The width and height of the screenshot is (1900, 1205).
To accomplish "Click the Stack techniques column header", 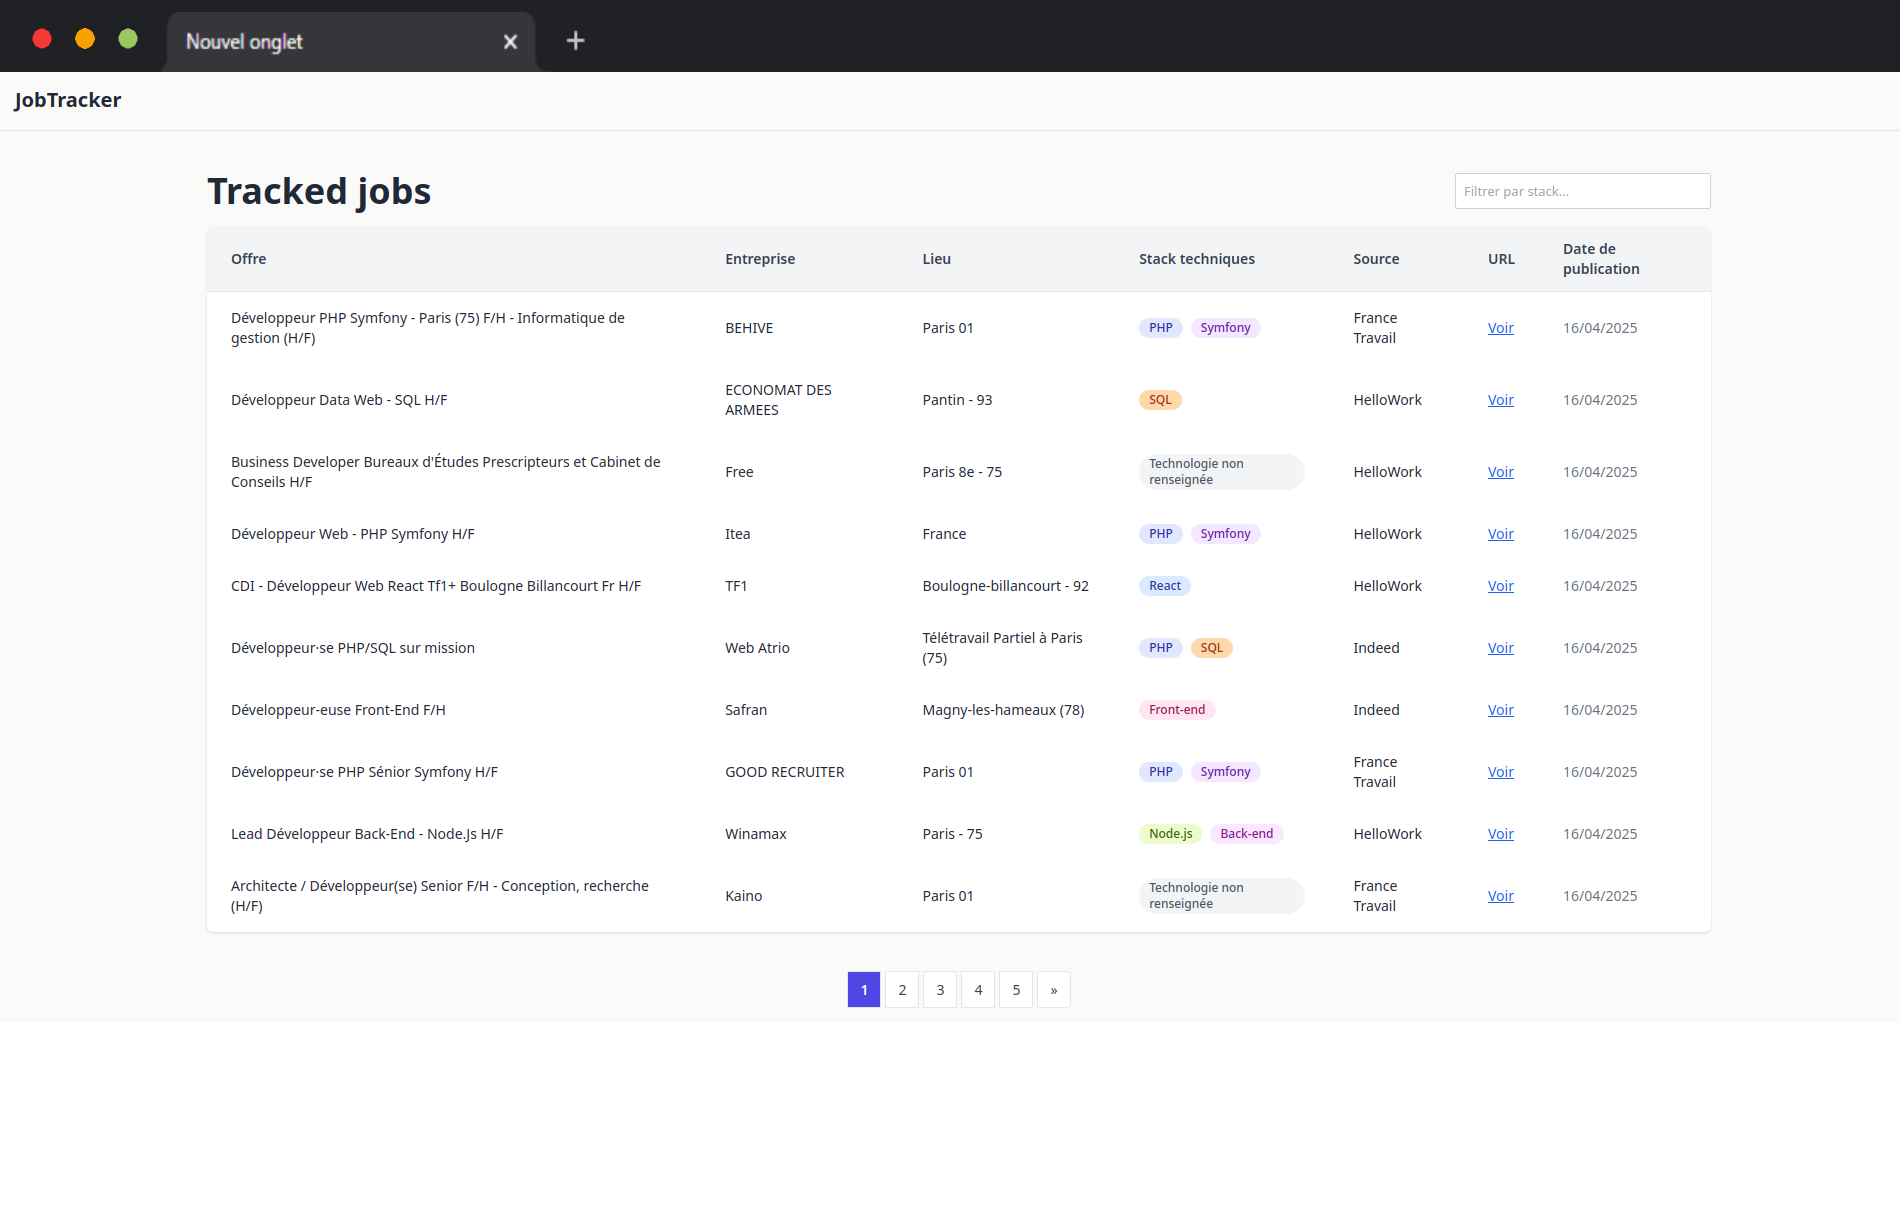I will (x=1196, y=259).
